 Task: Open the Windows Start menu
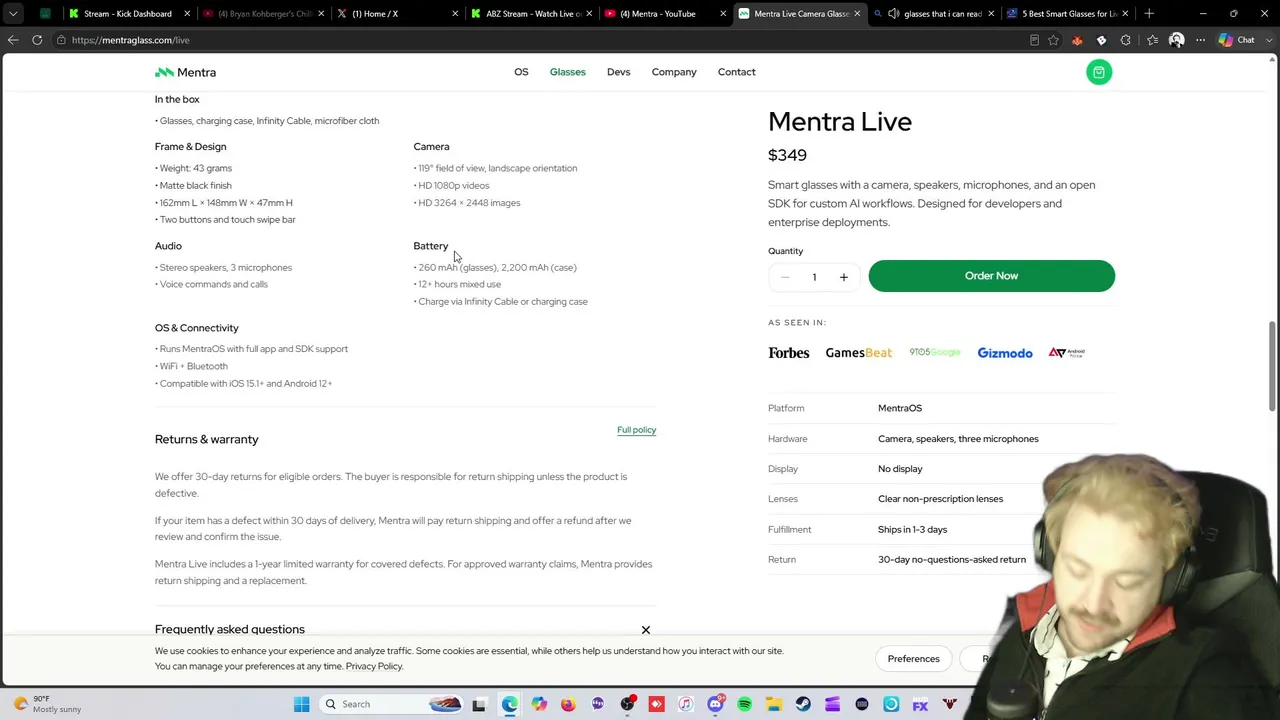[x=301, y=704]
